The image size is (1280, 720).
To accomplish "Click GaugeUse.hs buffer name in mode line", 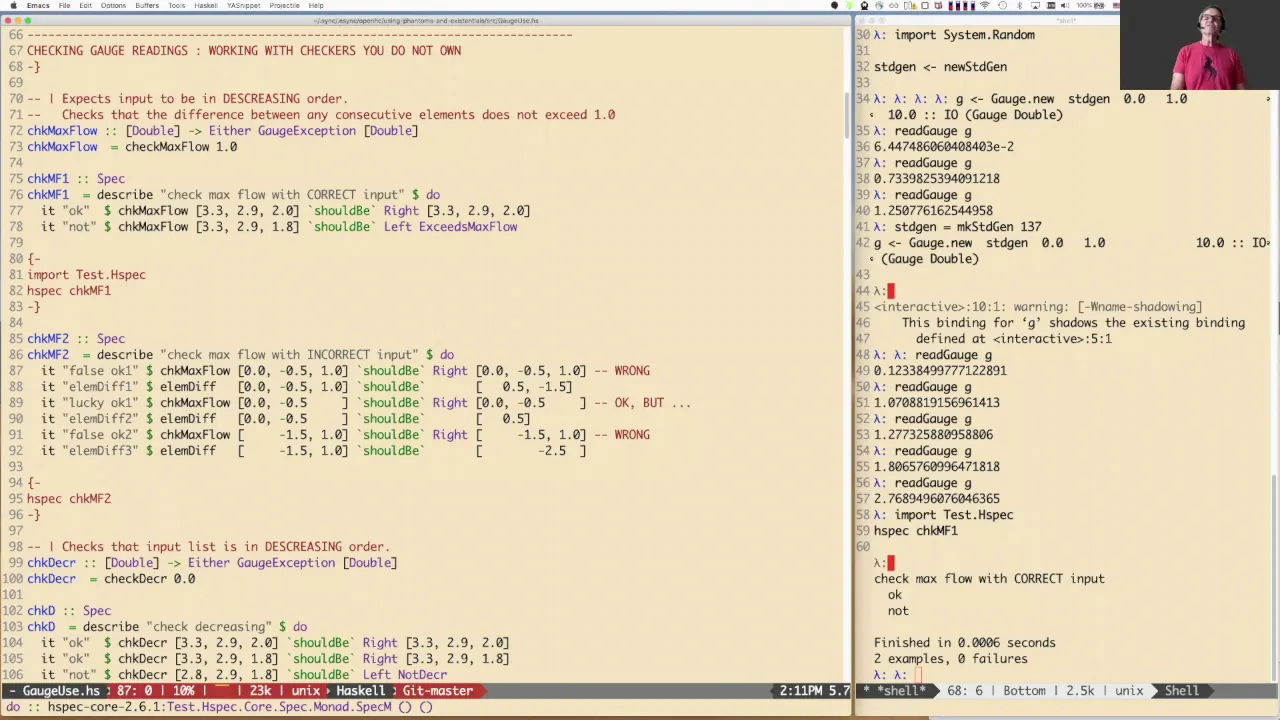I will click(x=61, y=691).
